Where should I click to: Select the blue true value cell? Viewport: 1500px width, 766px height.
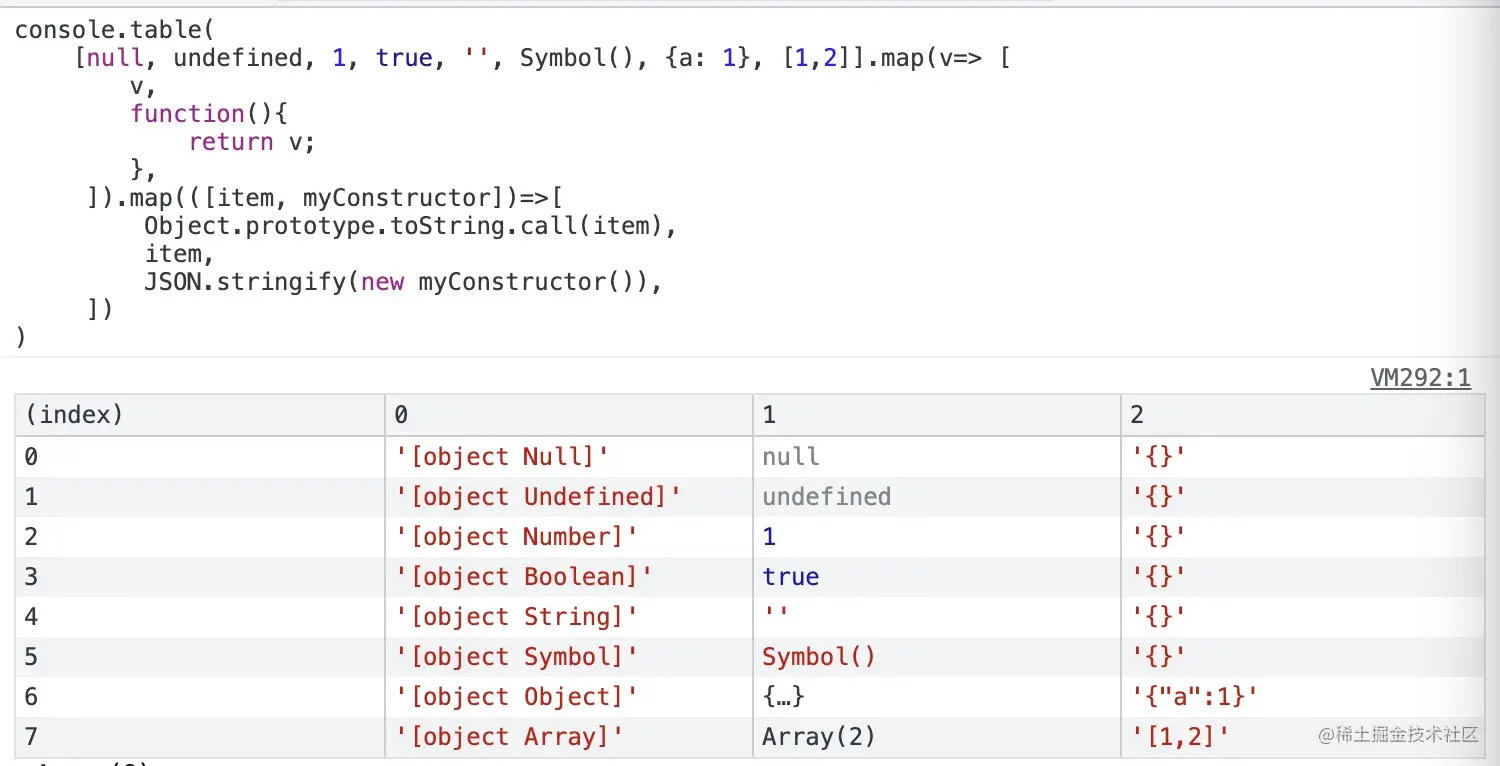coord(790,577)
